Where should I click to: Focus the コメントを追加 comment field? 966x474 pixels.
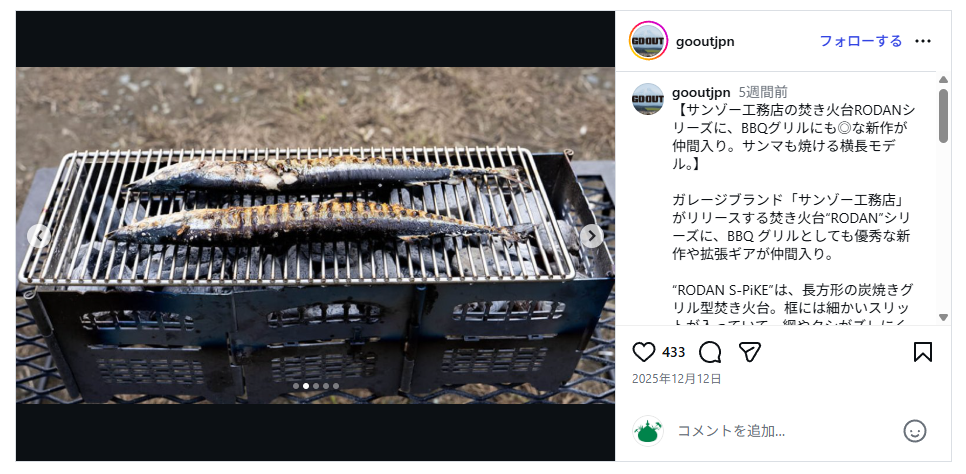(780, 431)
